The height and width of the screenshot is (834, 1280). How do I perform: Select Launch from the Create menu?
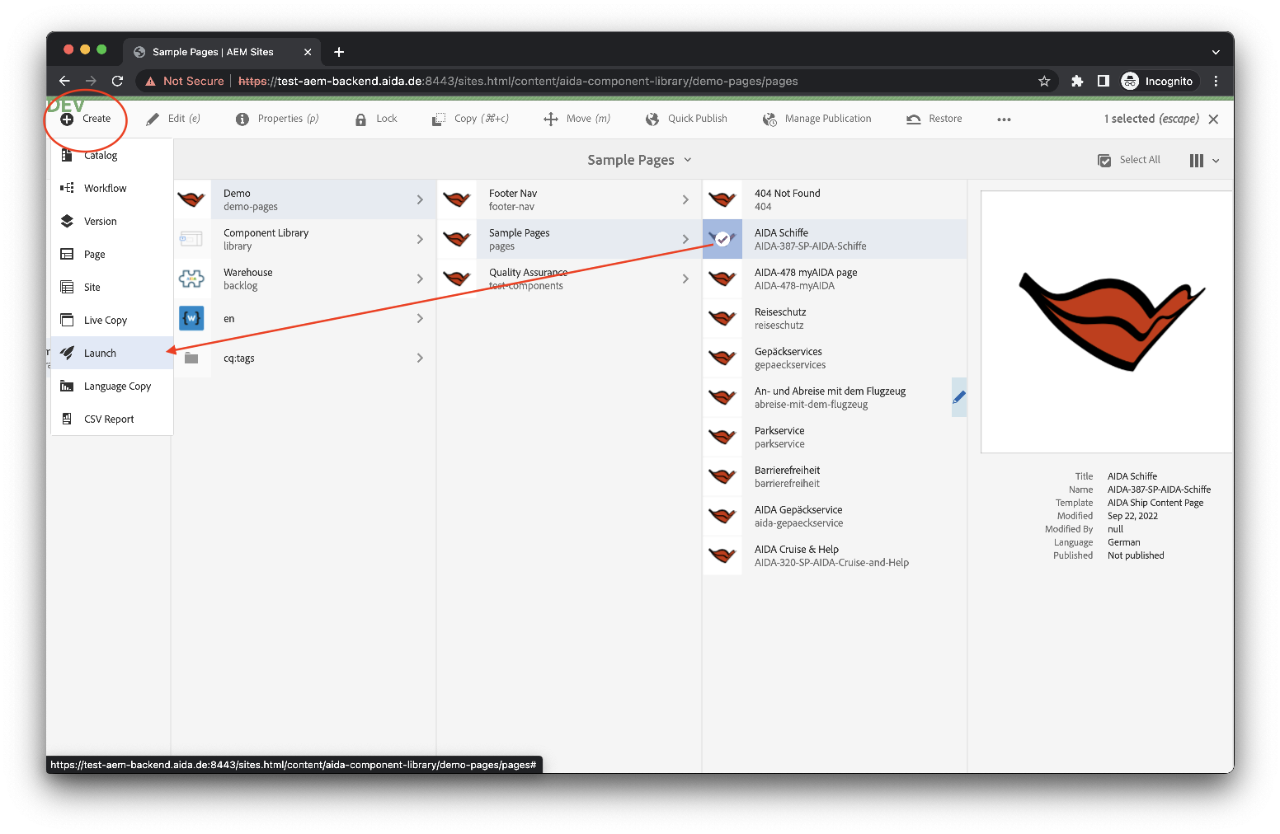click(x=100, y=353)
